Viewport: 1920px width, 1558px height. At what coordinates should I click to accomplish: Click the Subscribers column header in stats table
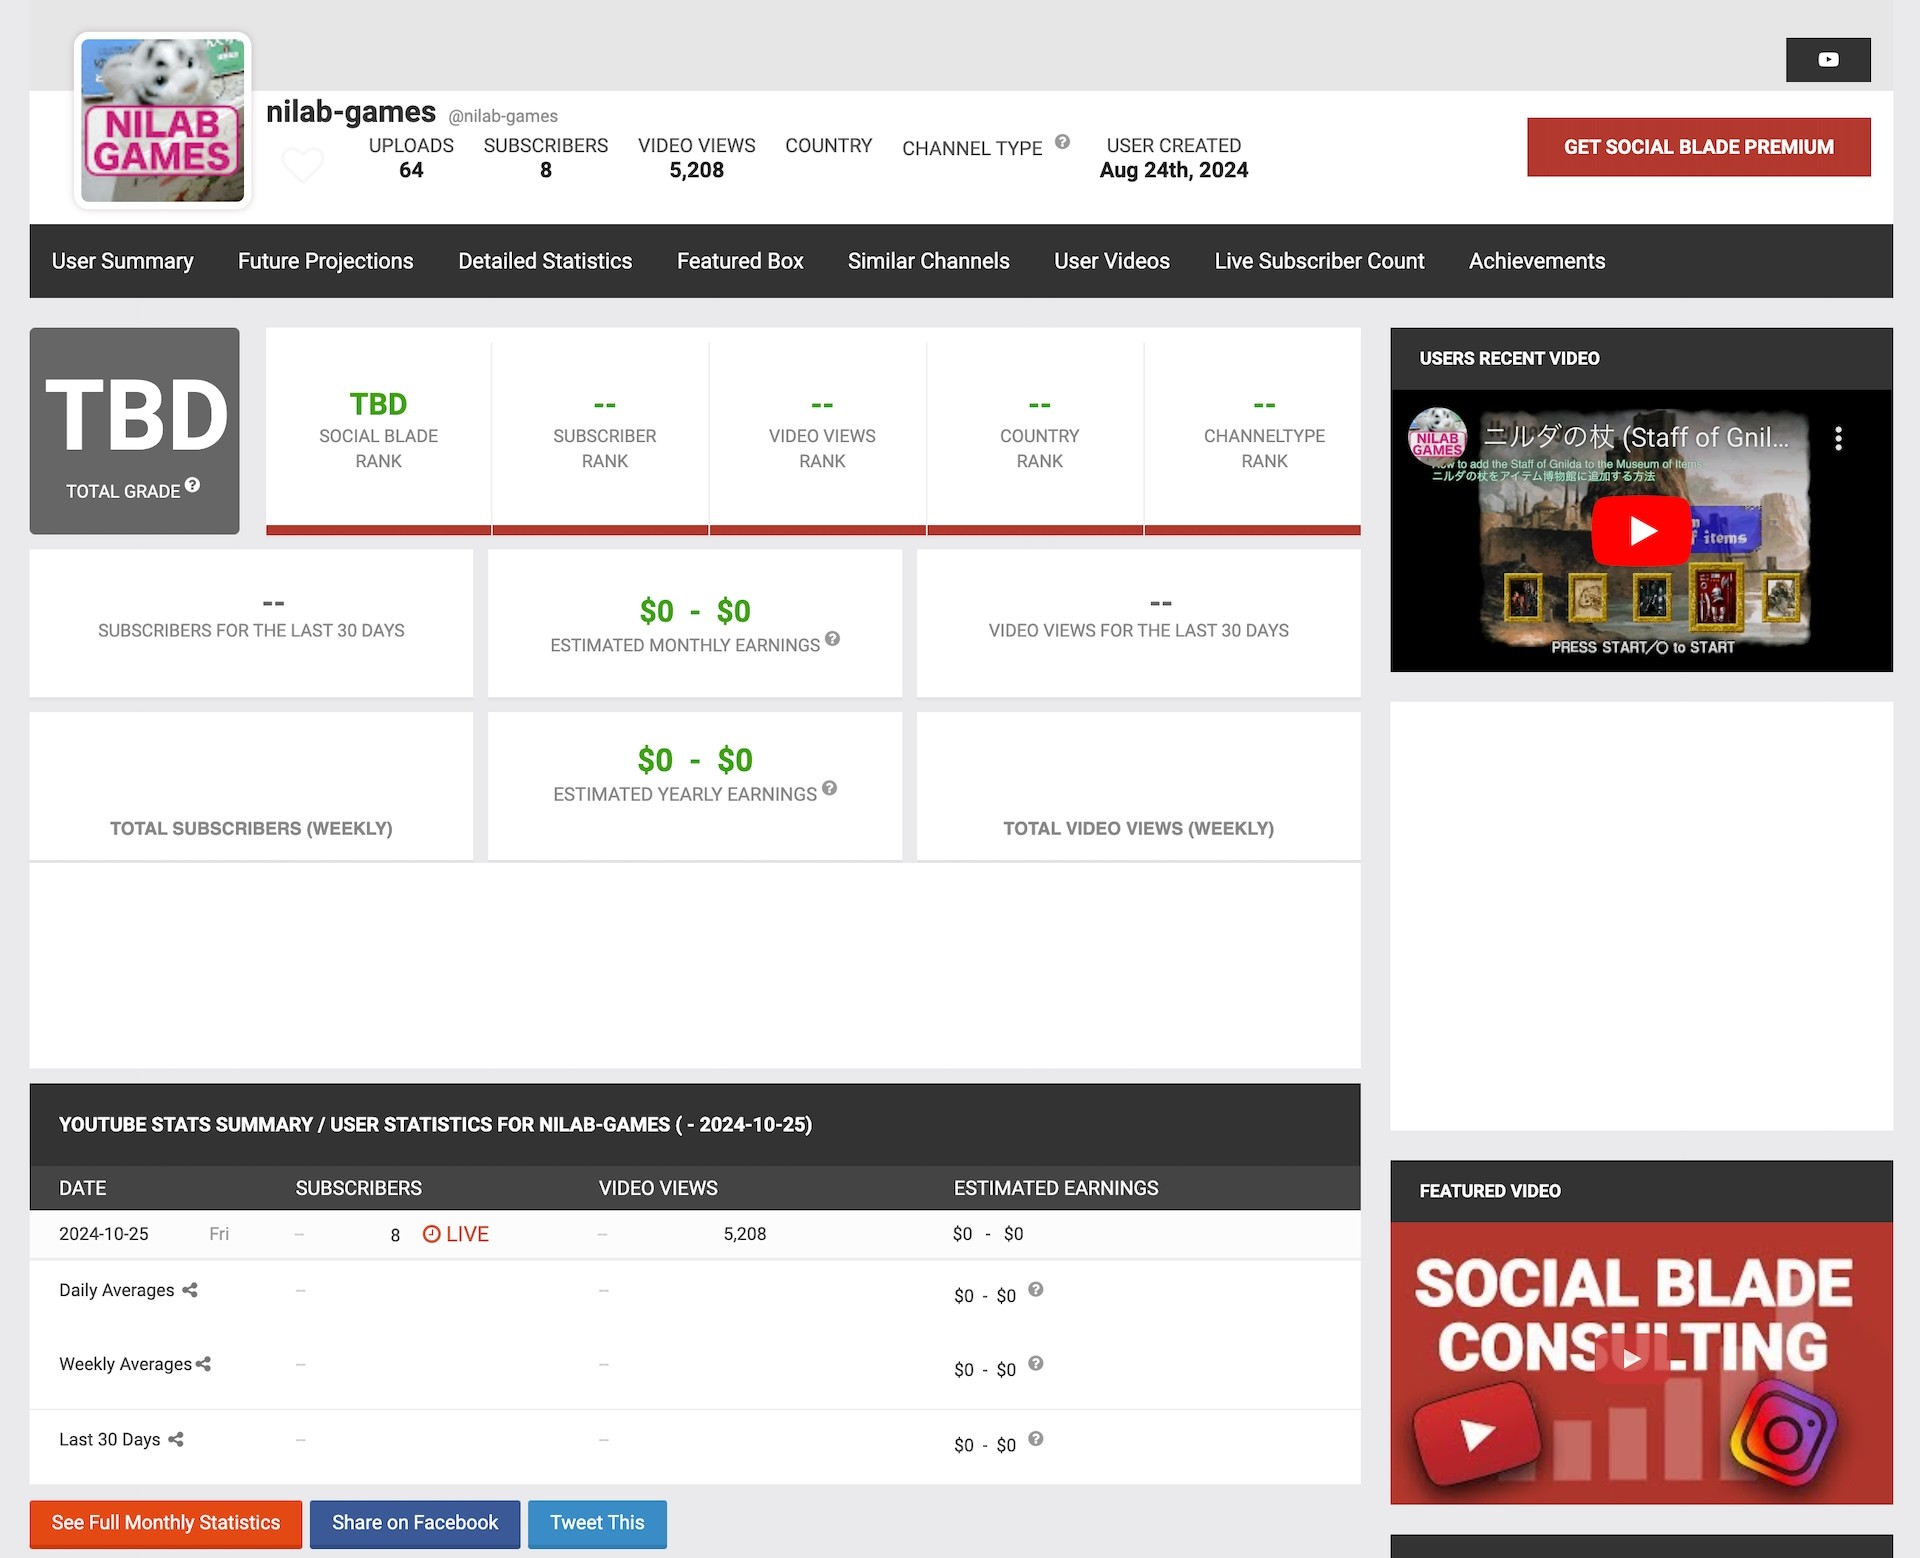359,1188
